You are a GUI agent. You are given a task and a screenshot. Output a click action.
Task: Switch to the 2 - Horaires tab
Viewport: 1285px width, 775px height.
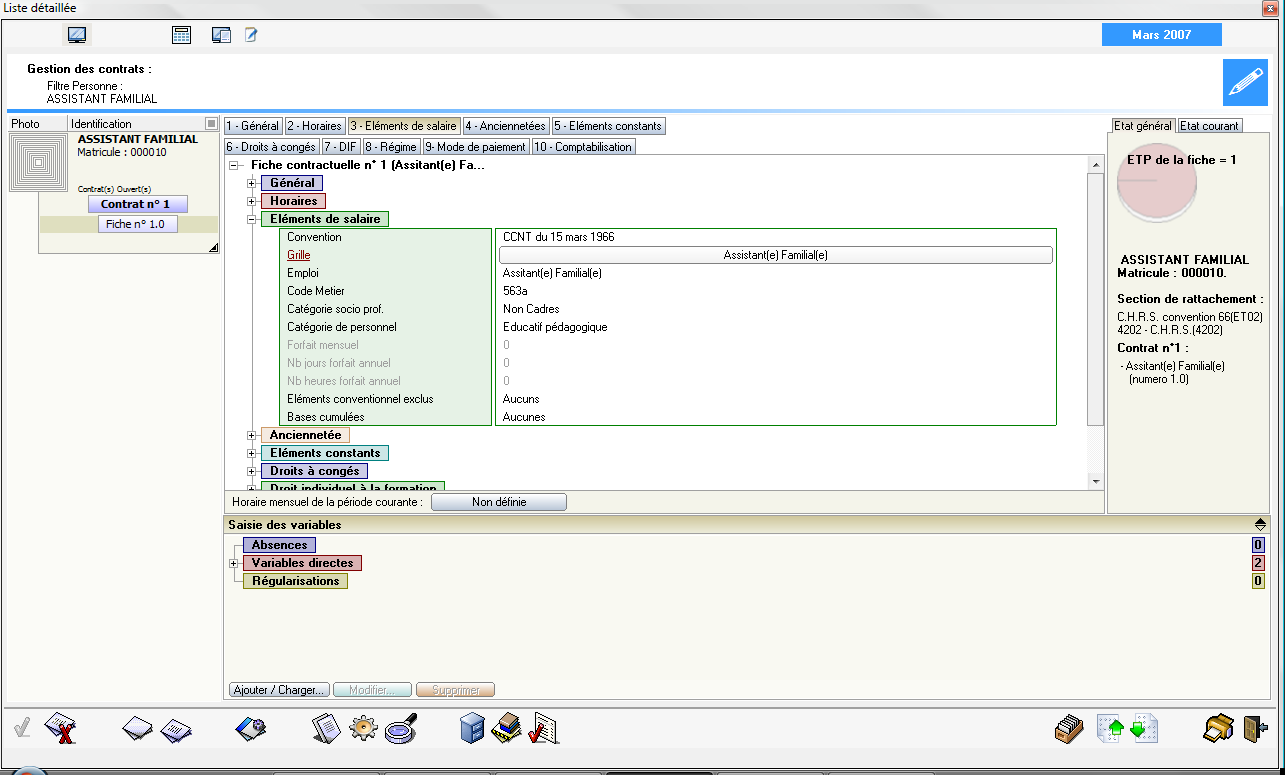[x=315, y=126]
